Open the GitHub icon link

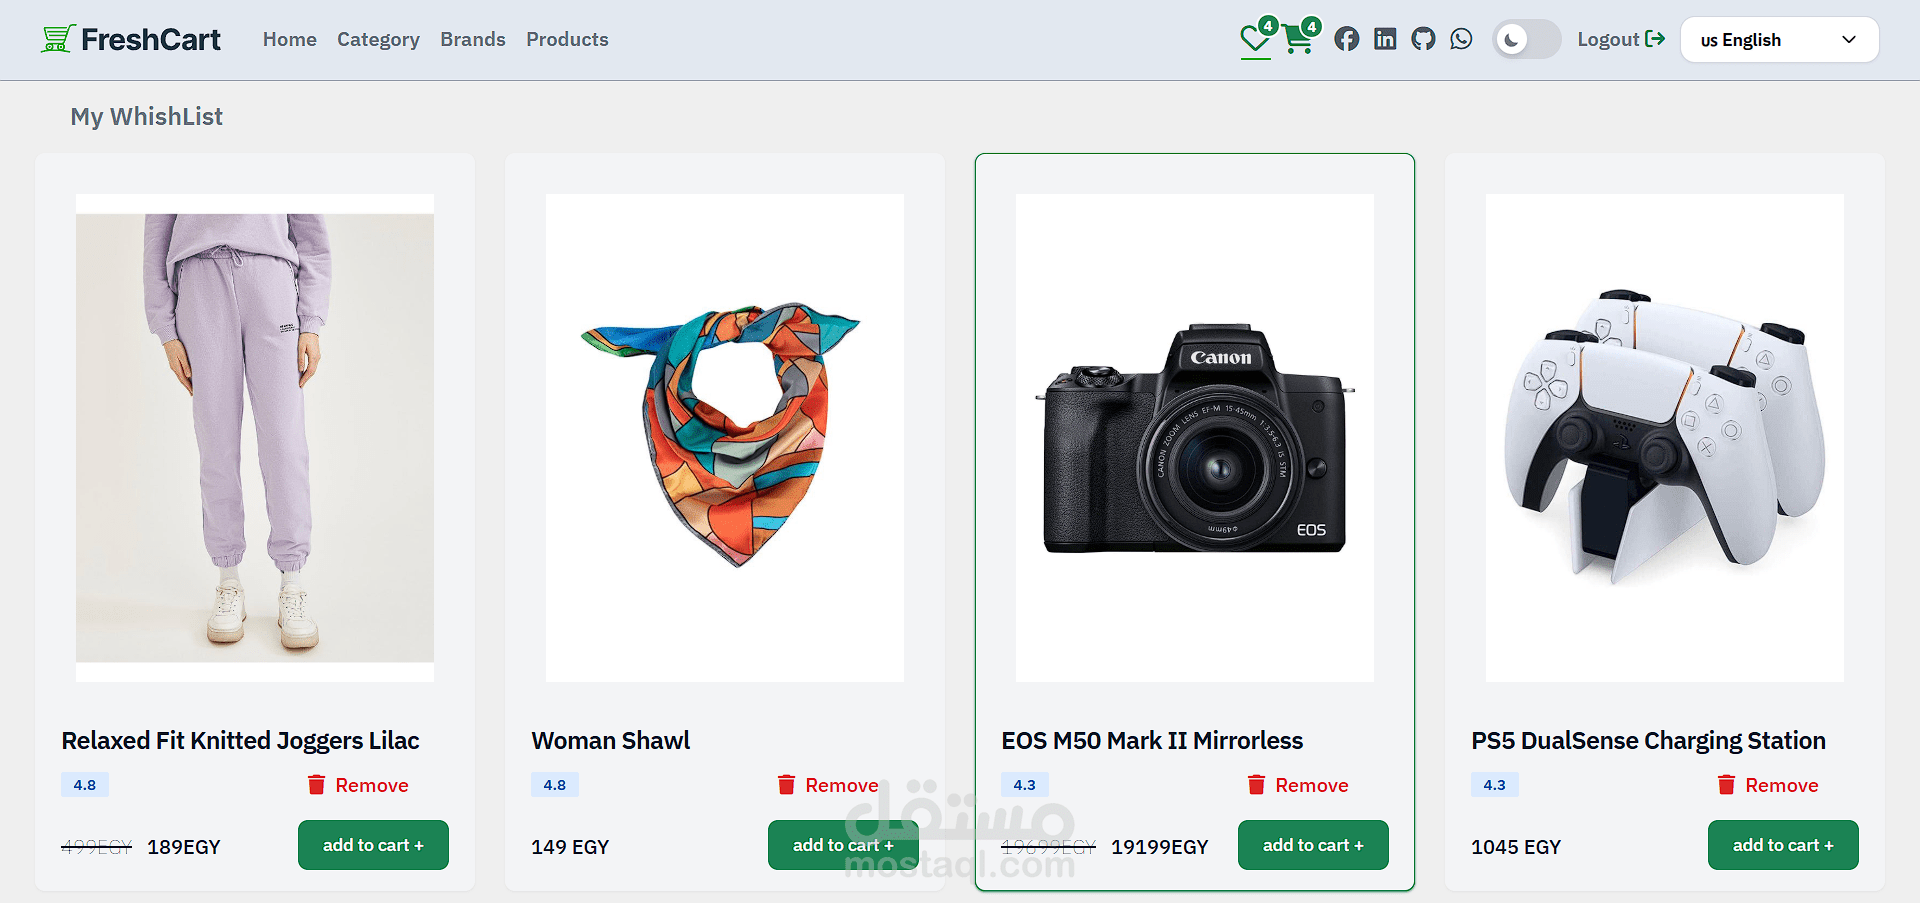[x=1423, y=39]
